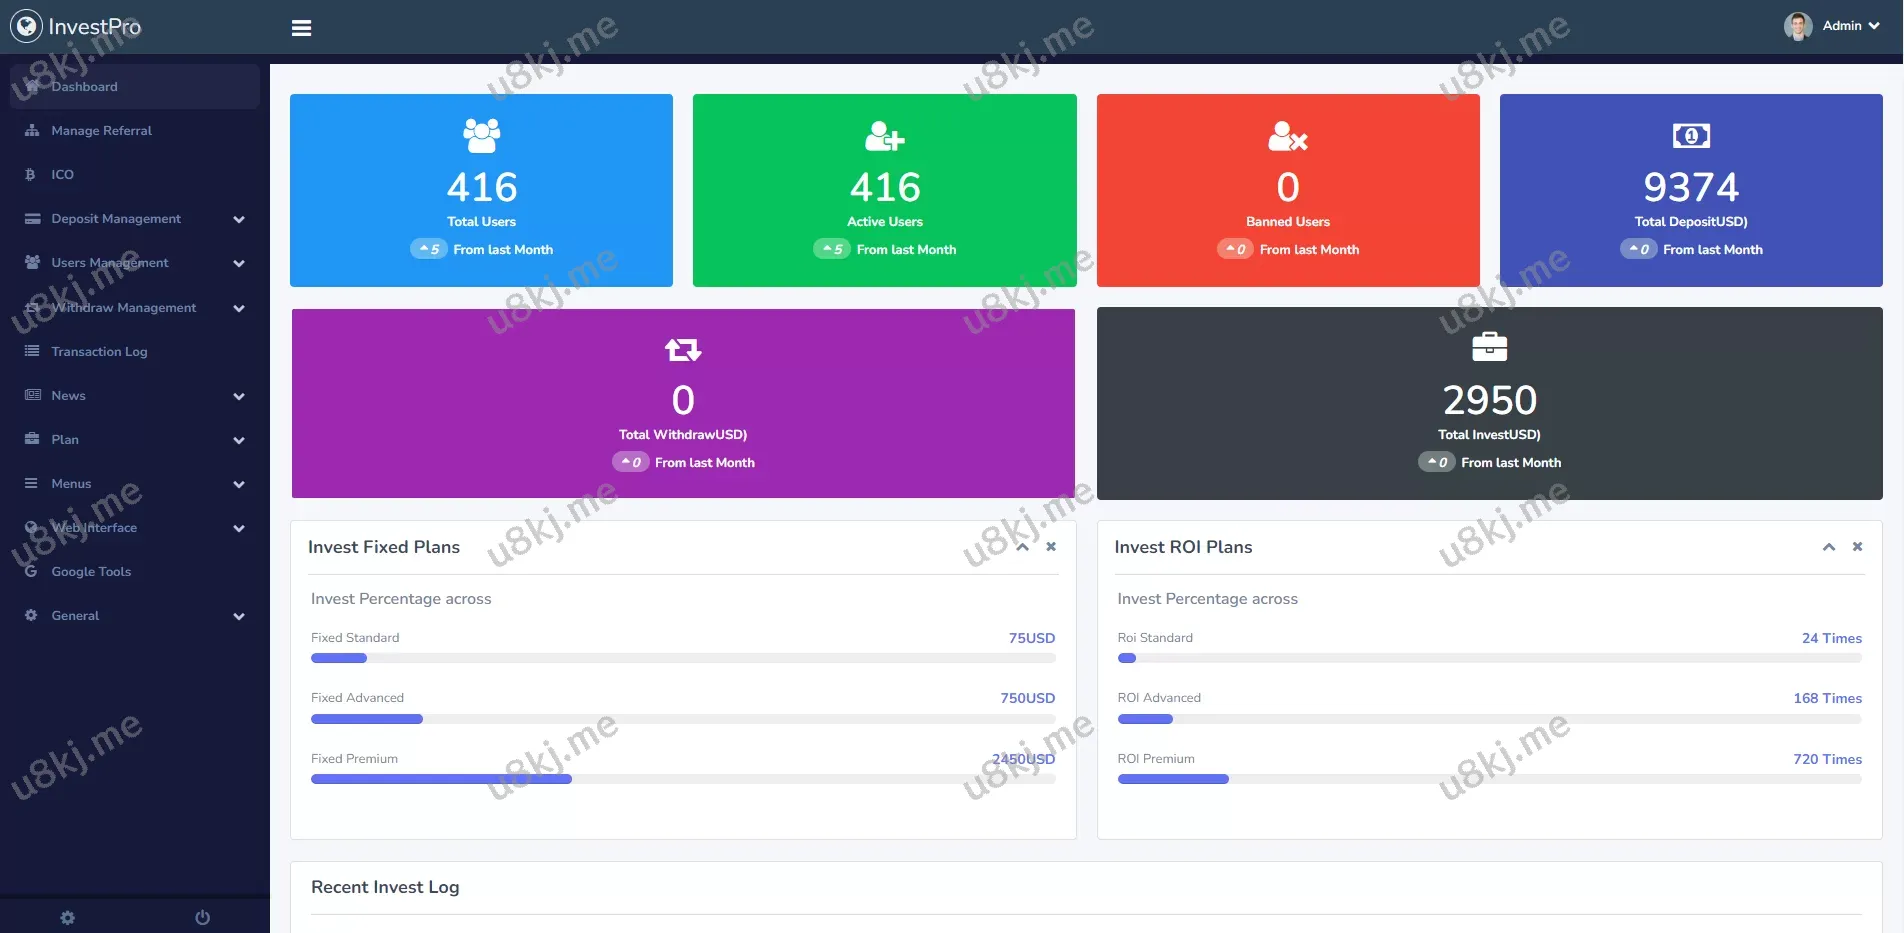Collapse the Invest ROI Plans panel
This screenshot has width=1904, height=933.
coord(1828,547)
